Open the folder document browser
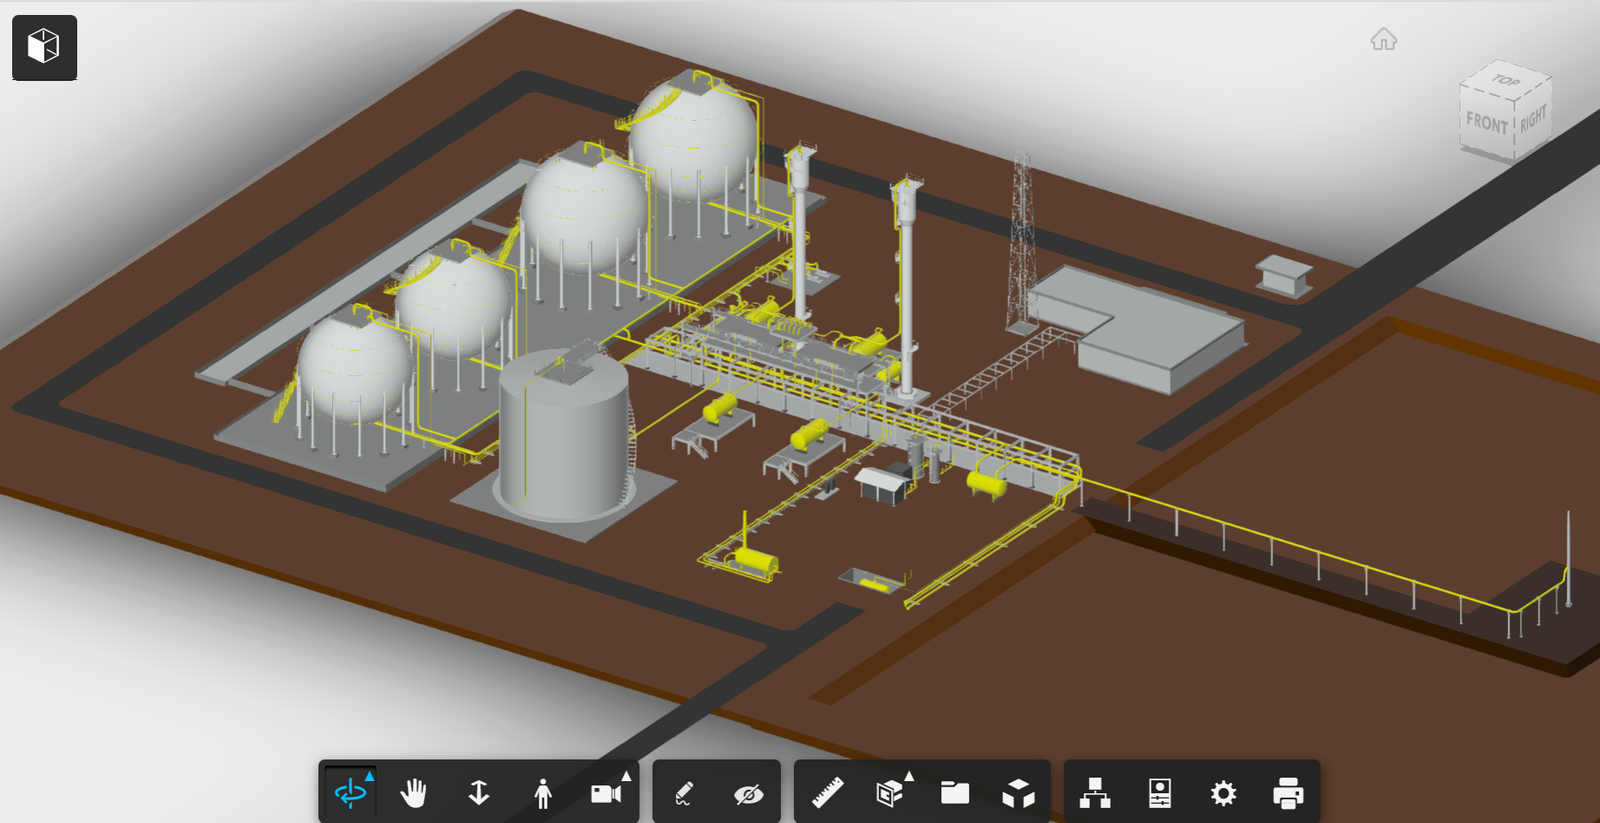The image size is (1600, 823). click(955, 794)
